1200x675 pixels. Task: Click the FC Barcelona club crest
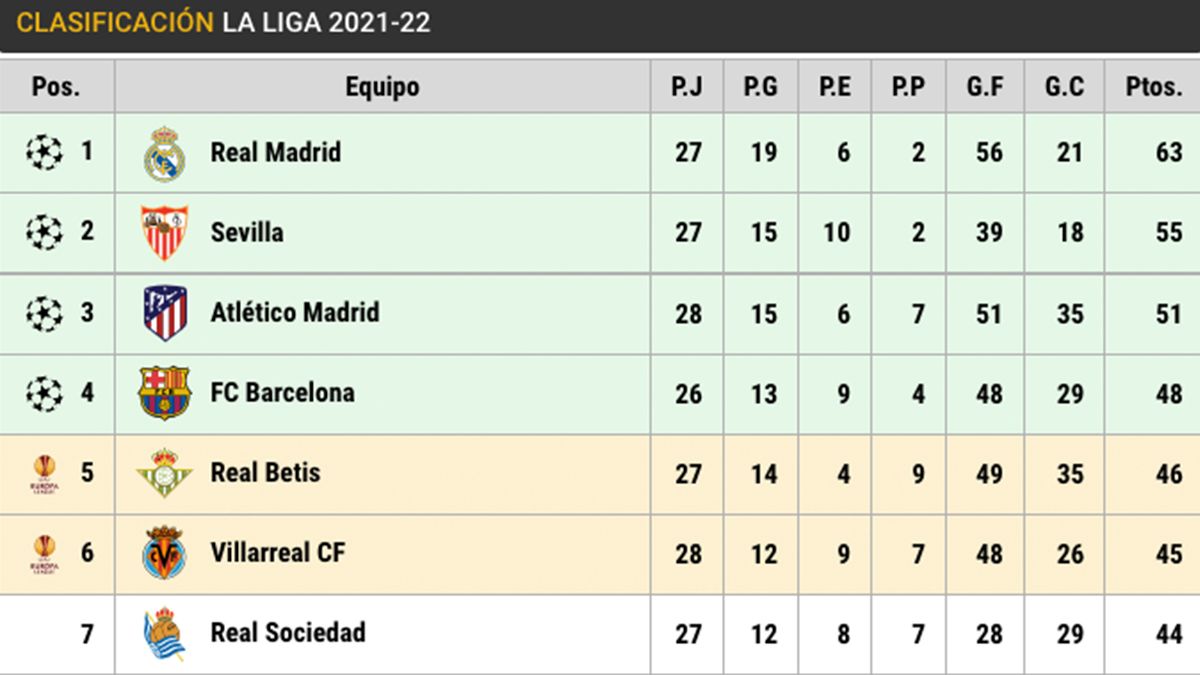[164, 393]
